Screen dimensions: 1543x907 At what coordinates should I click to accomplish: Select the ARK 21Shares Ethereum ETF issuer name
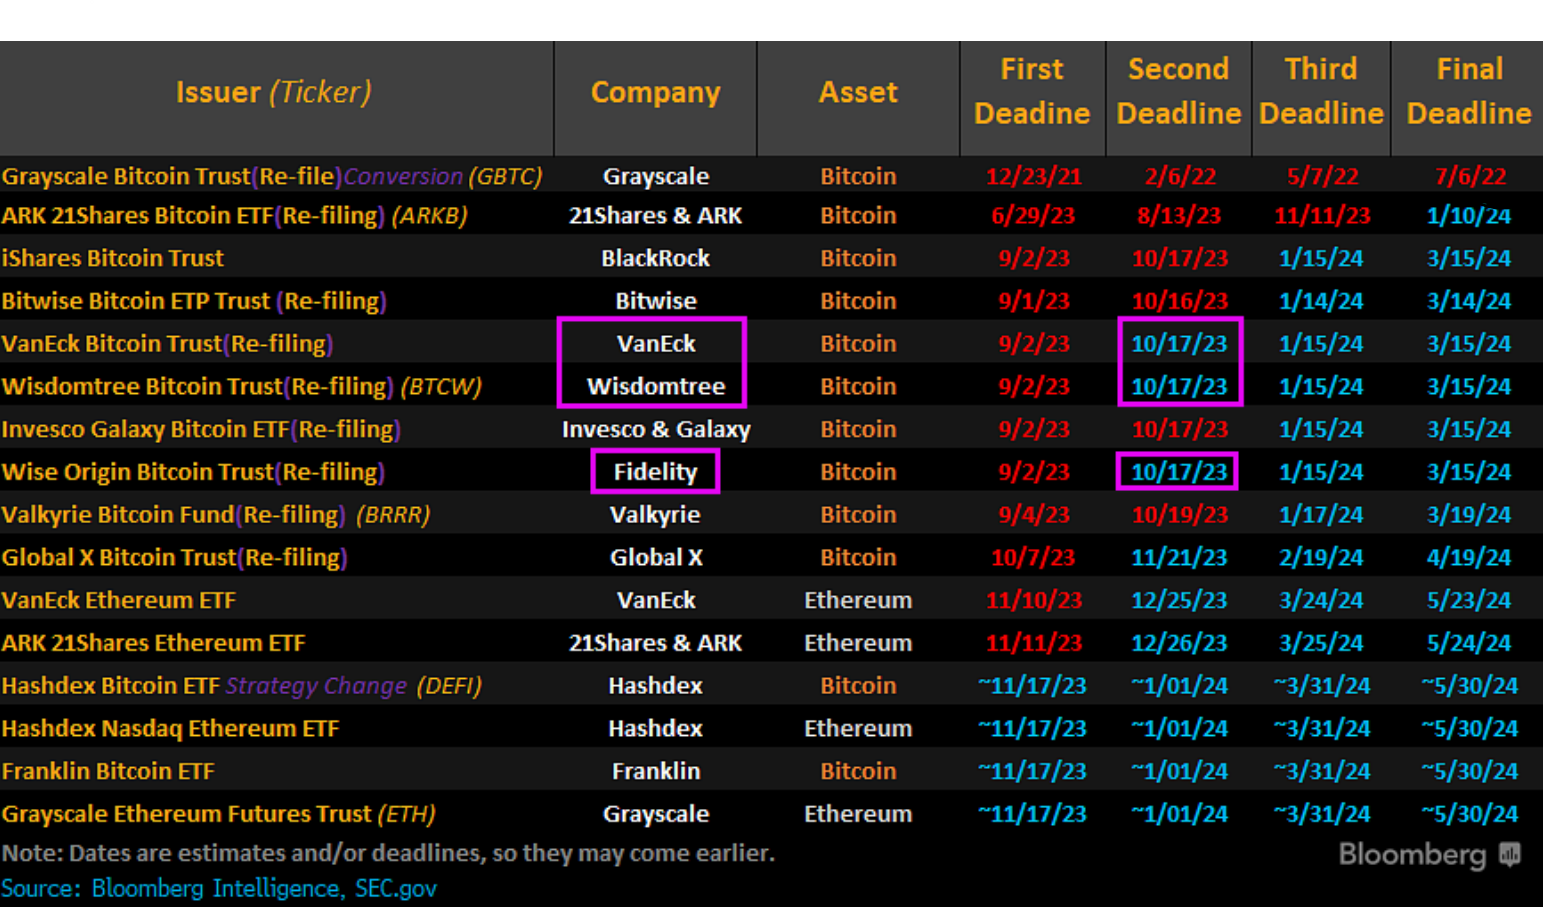pyautogui.click(x=153, y=643)
